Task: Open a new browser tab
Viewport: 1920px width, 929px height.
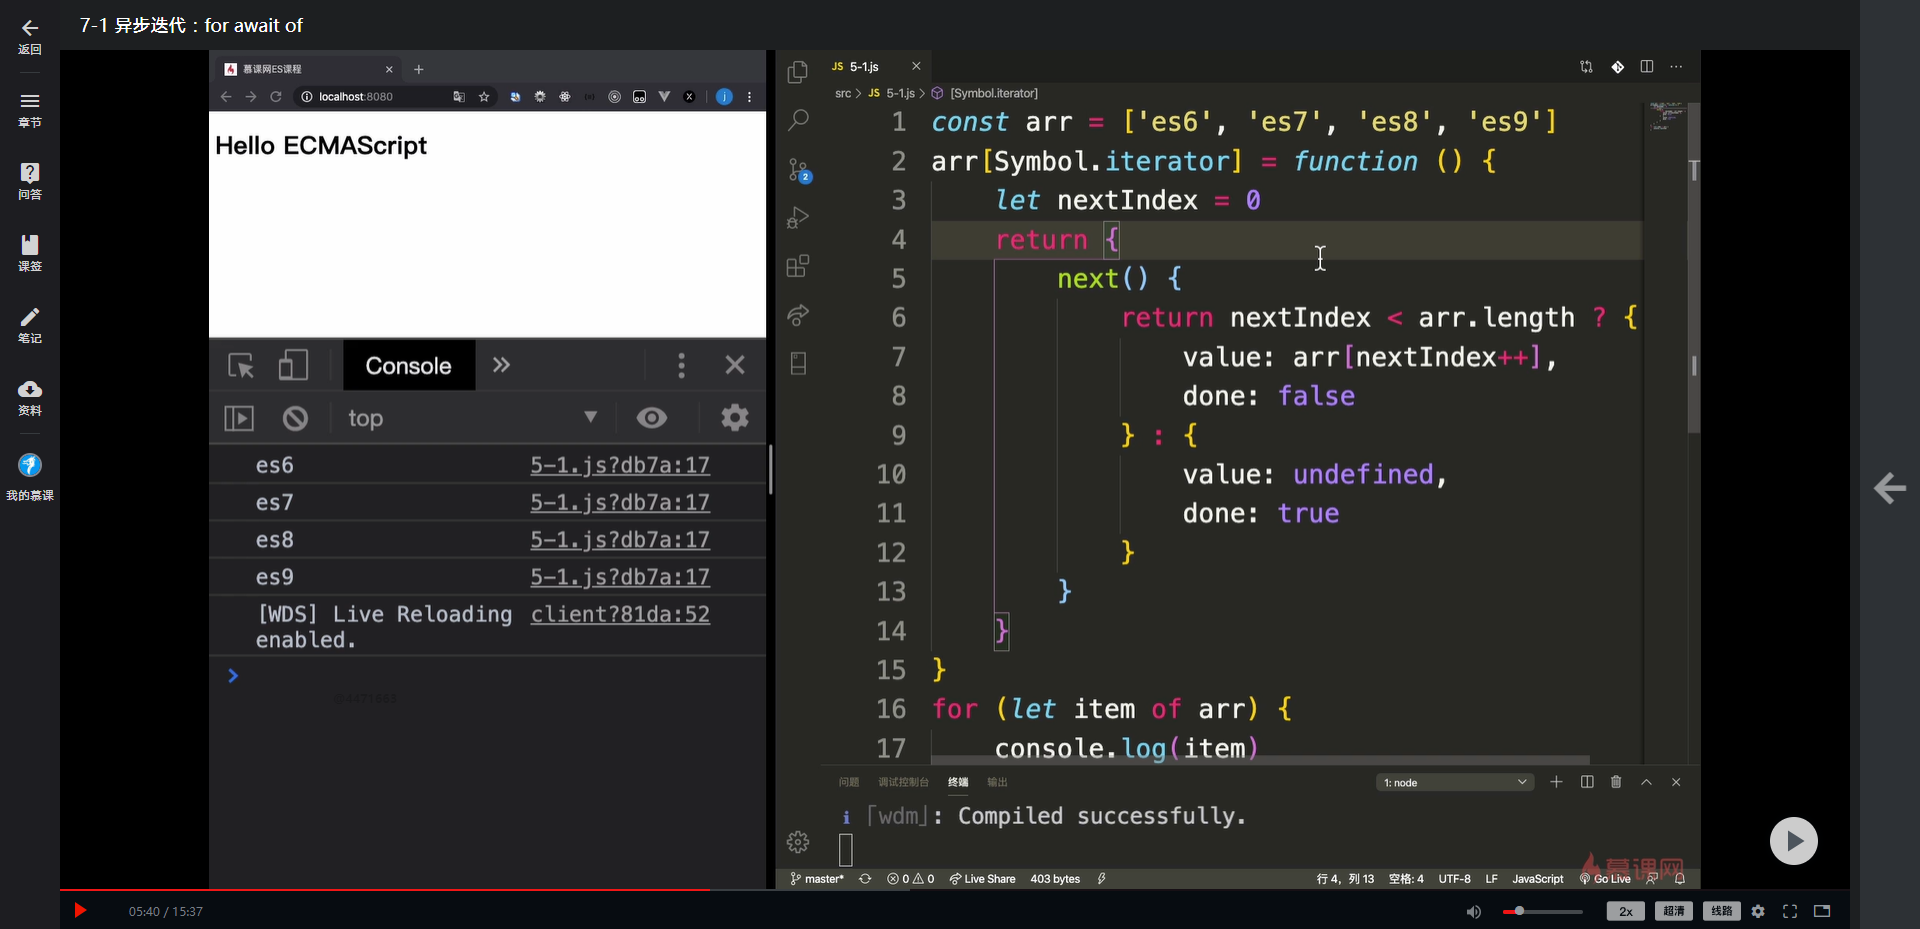Action: [x=419, y=69]
